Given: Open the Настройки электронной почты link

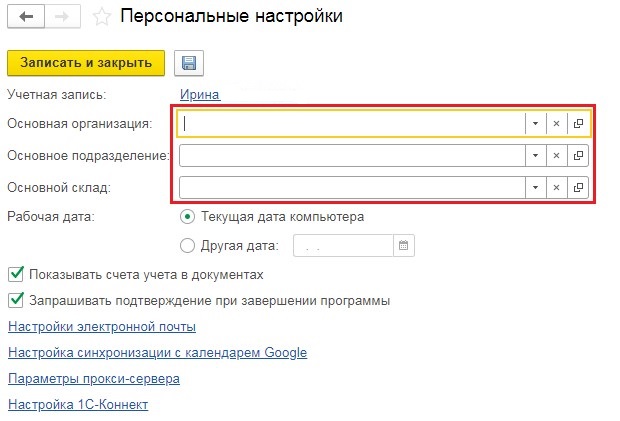Looking at the screenshot, I should click(101, 327).
